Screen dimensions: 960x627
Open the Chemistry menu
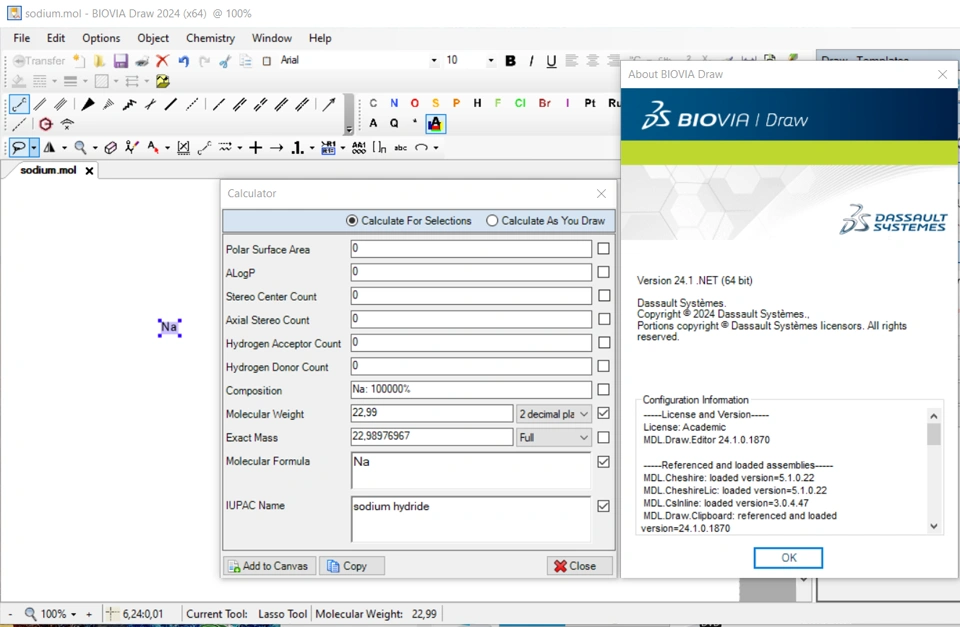[210, 38]
